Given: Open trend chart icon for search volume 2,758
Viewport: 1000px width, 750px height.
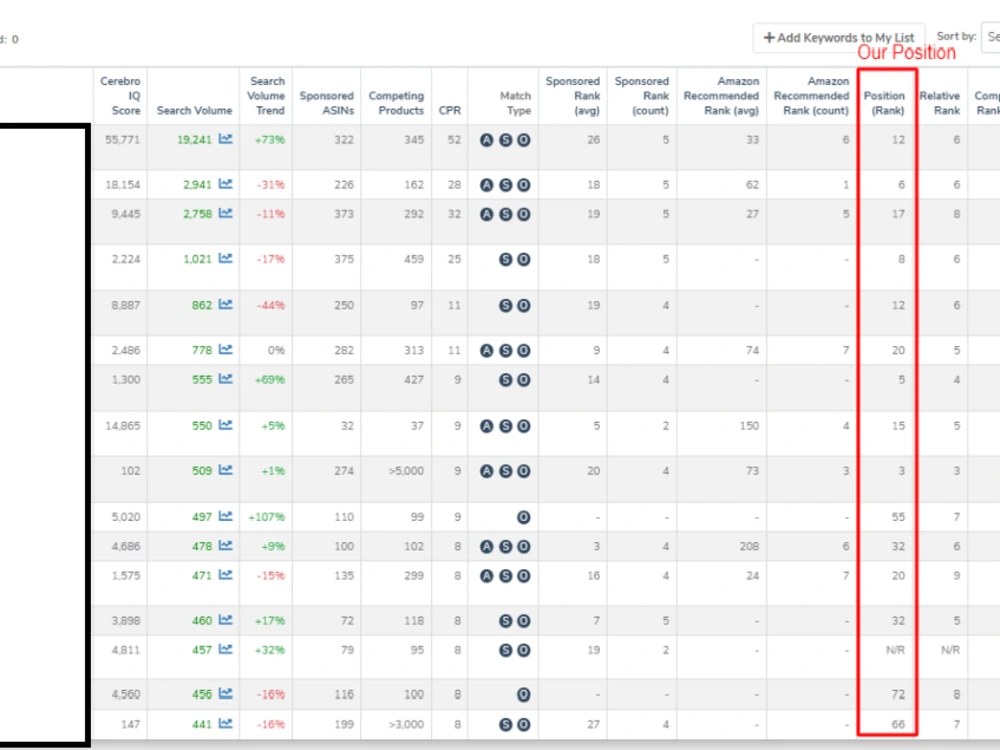Looking at the screenshot, I should click(226, 214).
